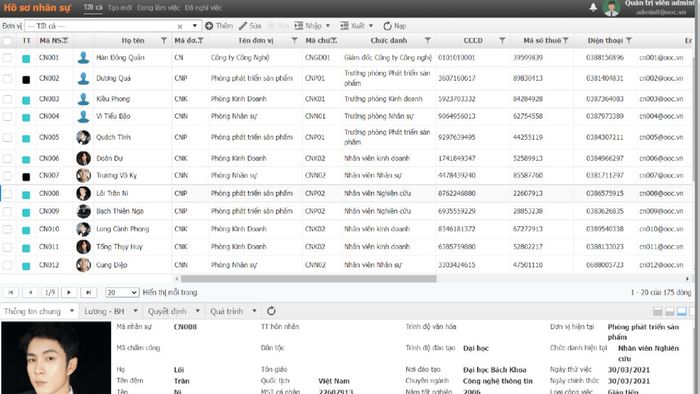Filter the Họ tên column

pos(164,41)
